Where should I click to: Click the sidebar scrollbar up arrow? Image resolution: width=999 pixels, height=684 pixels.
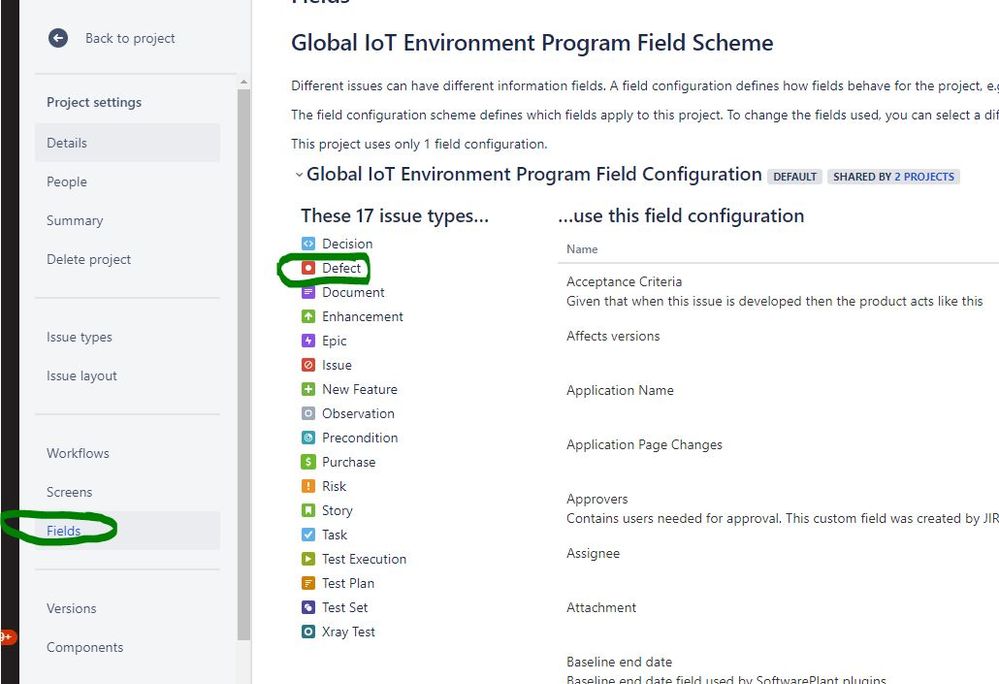point(243,82)
